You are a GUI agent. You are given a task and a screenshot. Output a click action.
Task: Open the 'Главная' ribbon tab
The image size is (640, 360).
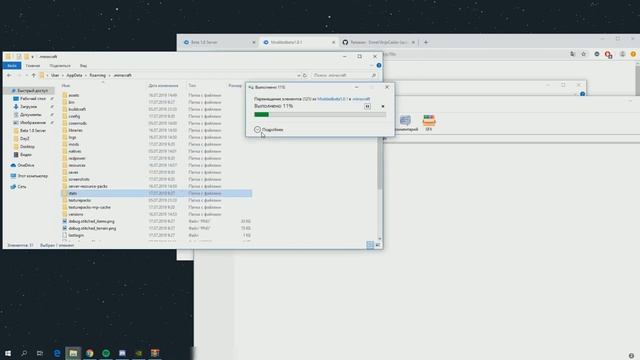click(x=33, y=66)
